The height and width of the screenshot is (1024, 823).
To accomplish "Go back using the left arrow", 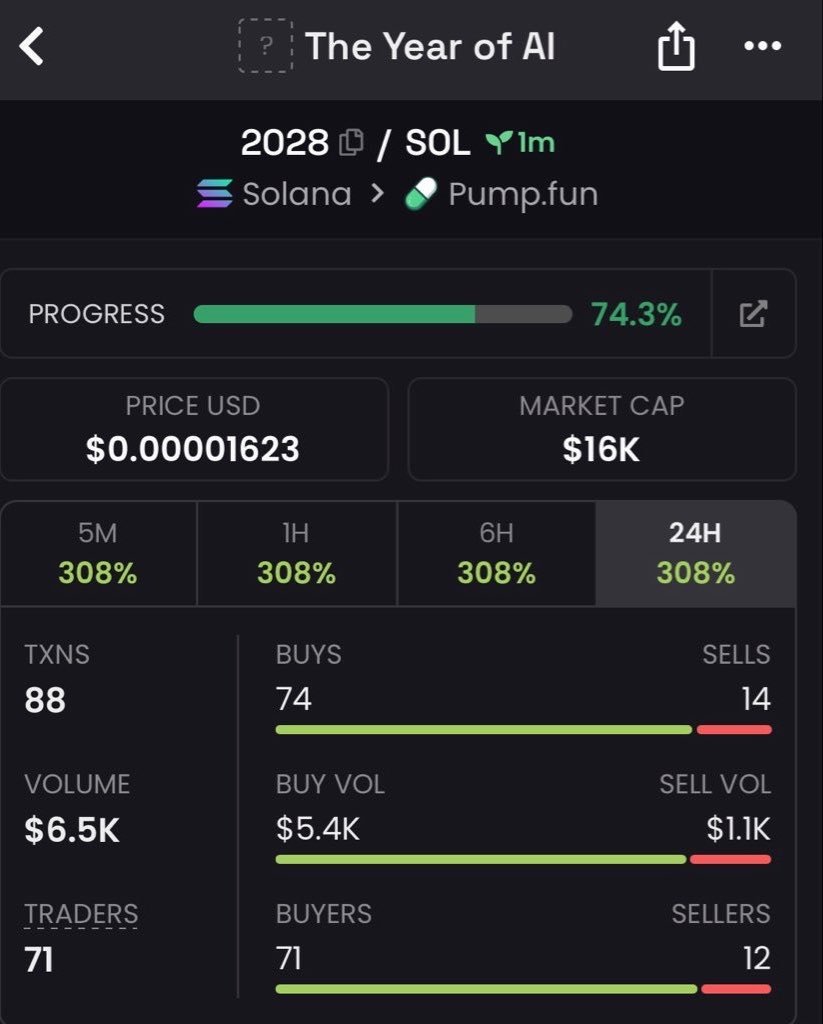I will (31, 46).
